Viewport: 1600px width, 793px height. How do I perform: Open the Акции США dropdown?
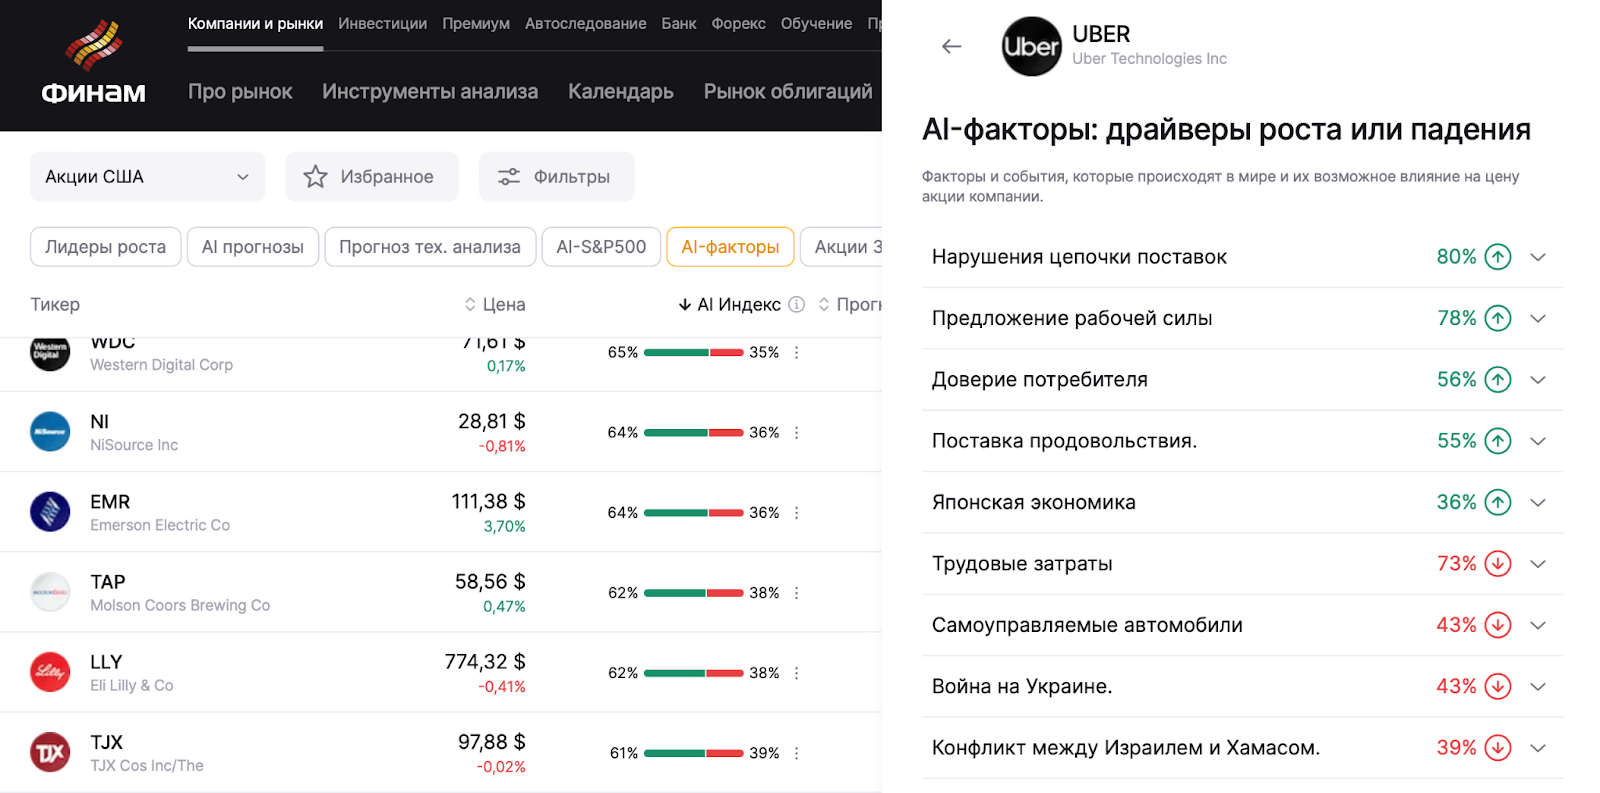click(x=147, y=177)
